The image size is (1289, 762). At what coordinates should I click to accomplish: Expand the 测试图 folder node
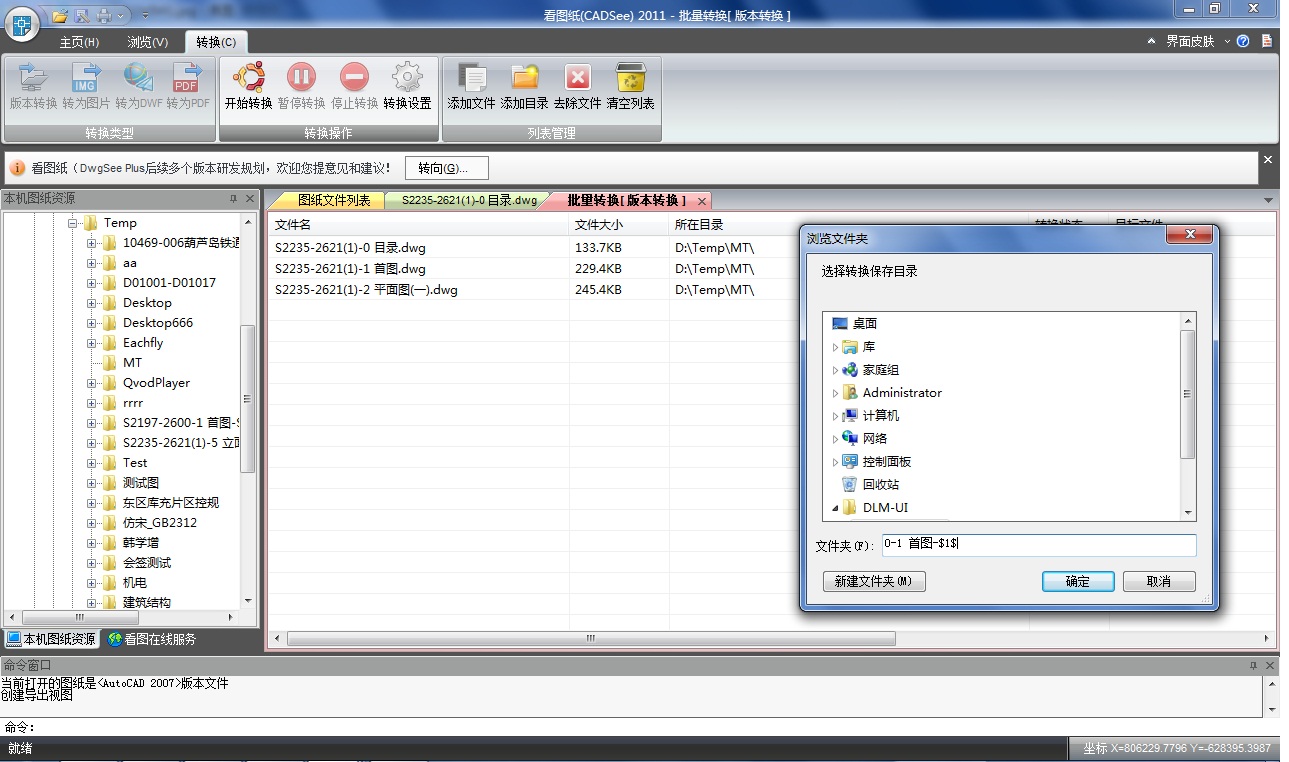[92, 483]
